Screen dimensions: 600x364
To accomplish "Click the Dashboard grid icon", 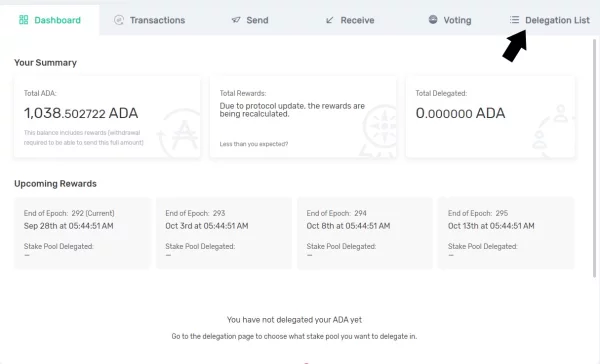I will pos(24,20).
